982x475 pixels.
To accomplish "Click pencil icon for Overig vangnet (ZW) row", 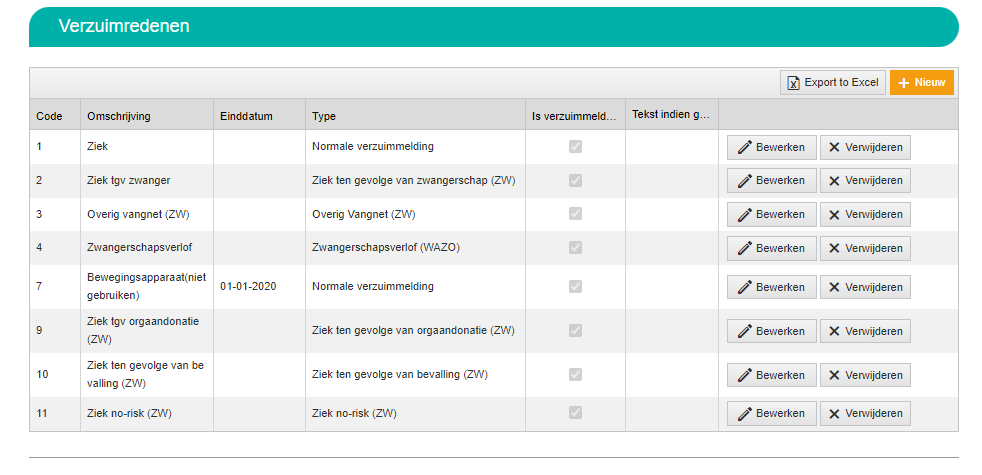I will coord(745,214).
